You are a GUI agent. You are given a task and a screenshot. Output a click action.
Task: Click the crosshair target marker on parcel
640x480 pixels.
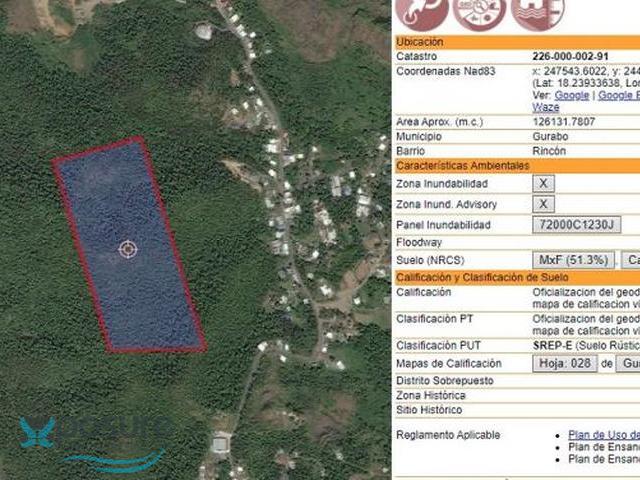pyautogui.click(x=128, y=249)
